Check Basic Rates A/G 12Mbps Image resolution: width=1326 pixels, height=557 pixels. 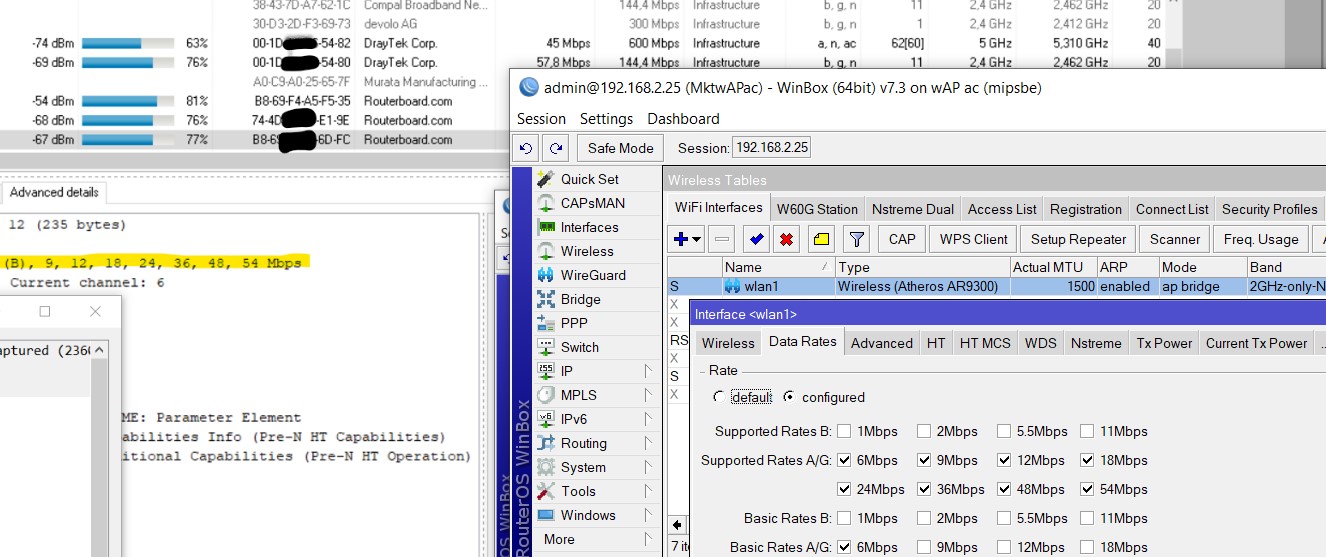coord(1004,548)
